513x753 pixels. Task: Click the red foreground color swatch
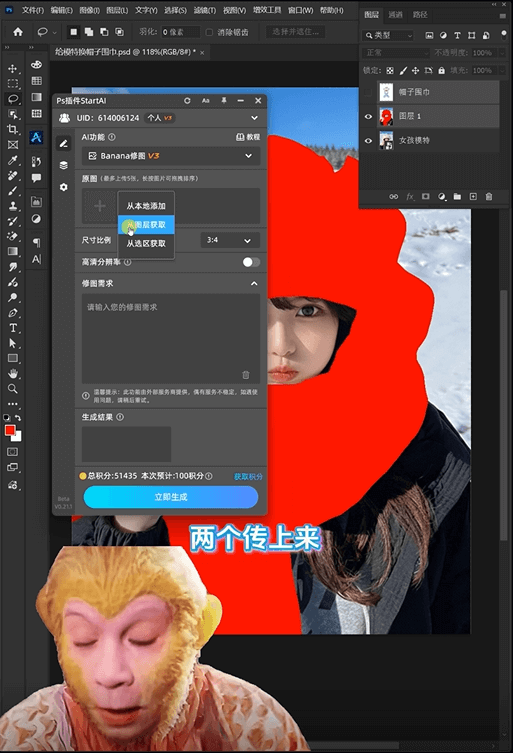pos(10,430)
